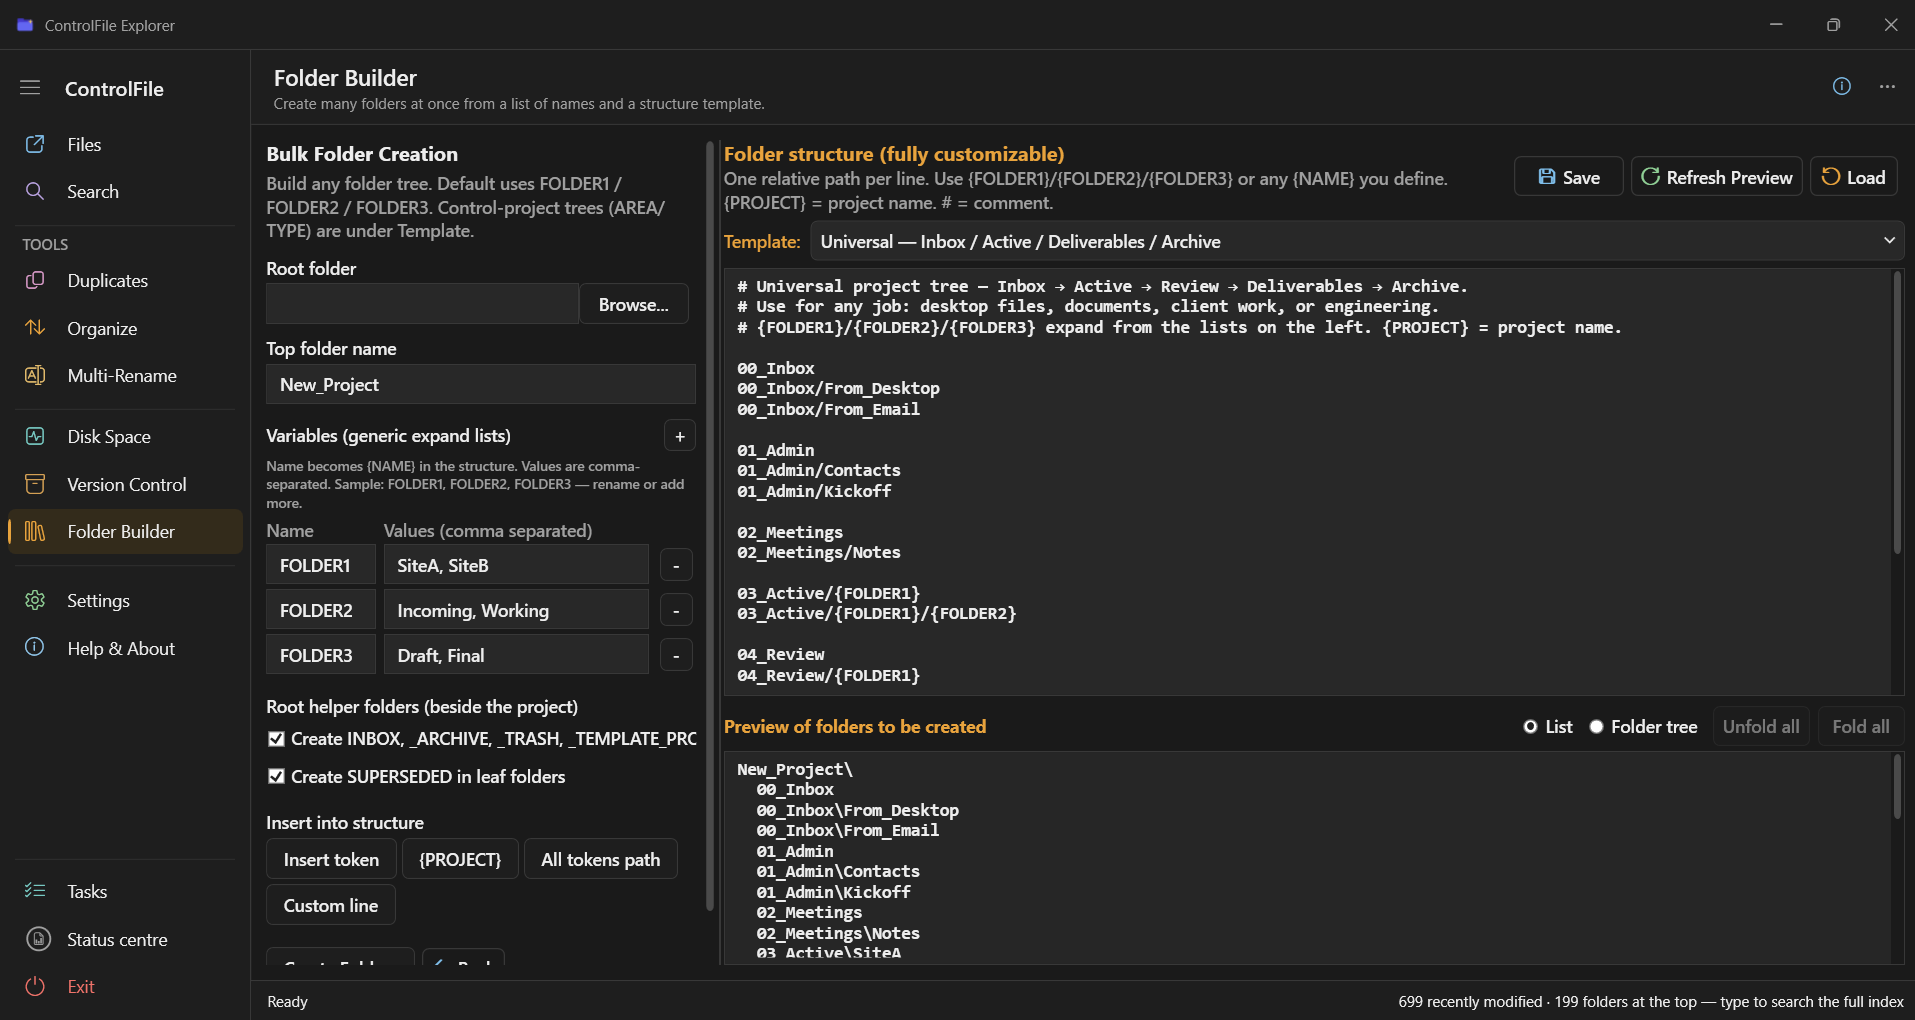The width and height of the screenshot is (1915, 1020).
Task: Click the 00_Inbox/From_Email structure line
Action: [828, 409]
